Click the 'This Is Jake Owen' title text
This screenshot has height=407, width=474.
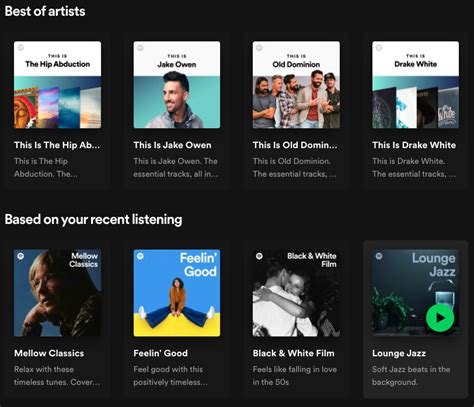[x=172, y=145]
